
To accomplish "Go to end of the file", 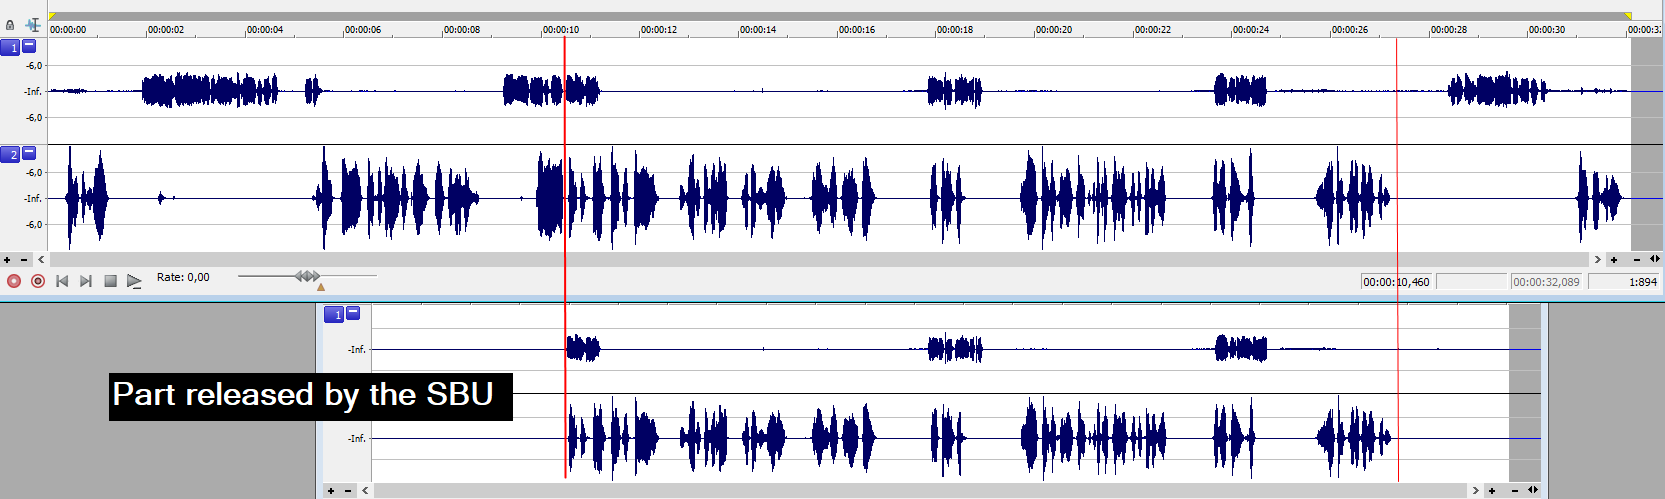I will coord(86,281).
